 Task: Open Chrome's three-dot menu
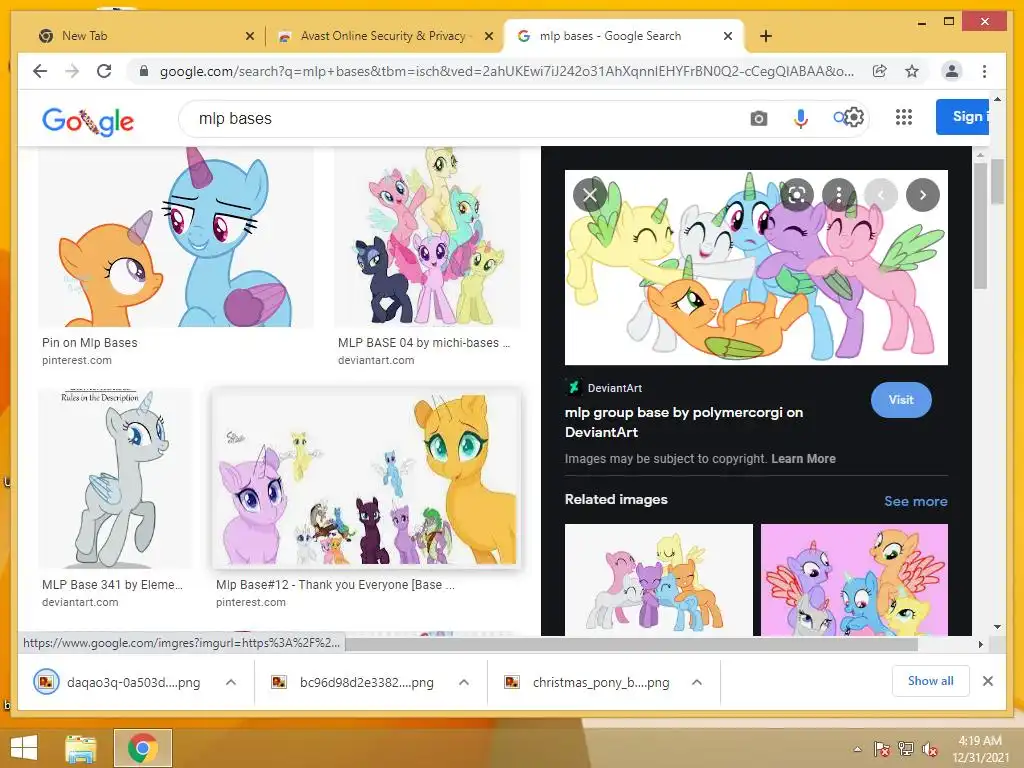pos(984,71)
